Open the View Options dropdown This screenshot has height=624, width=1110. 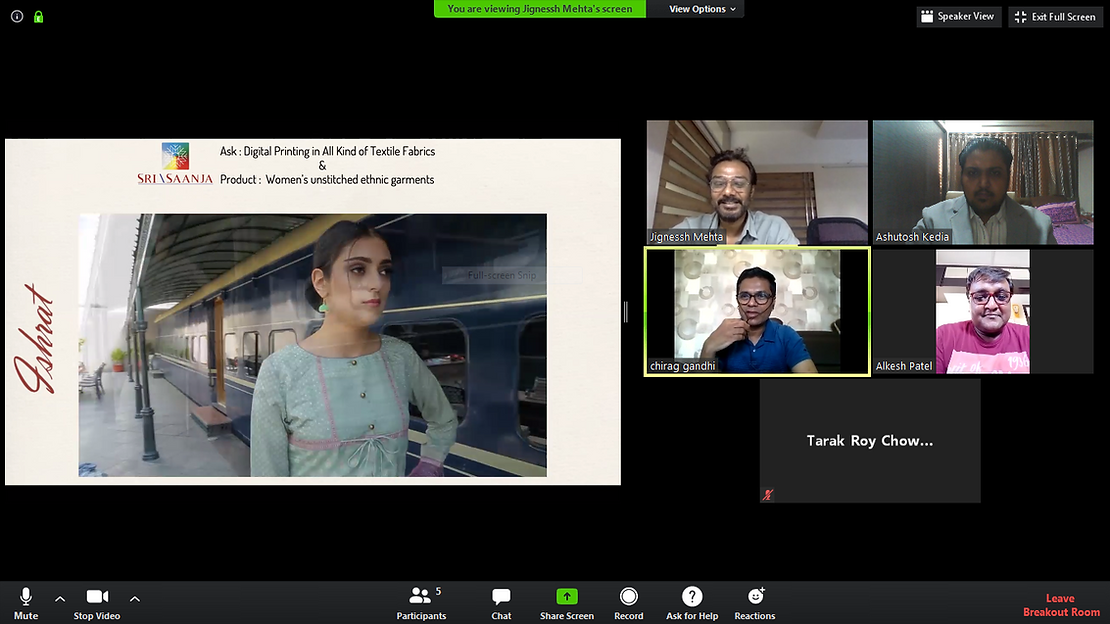point(703,9)
